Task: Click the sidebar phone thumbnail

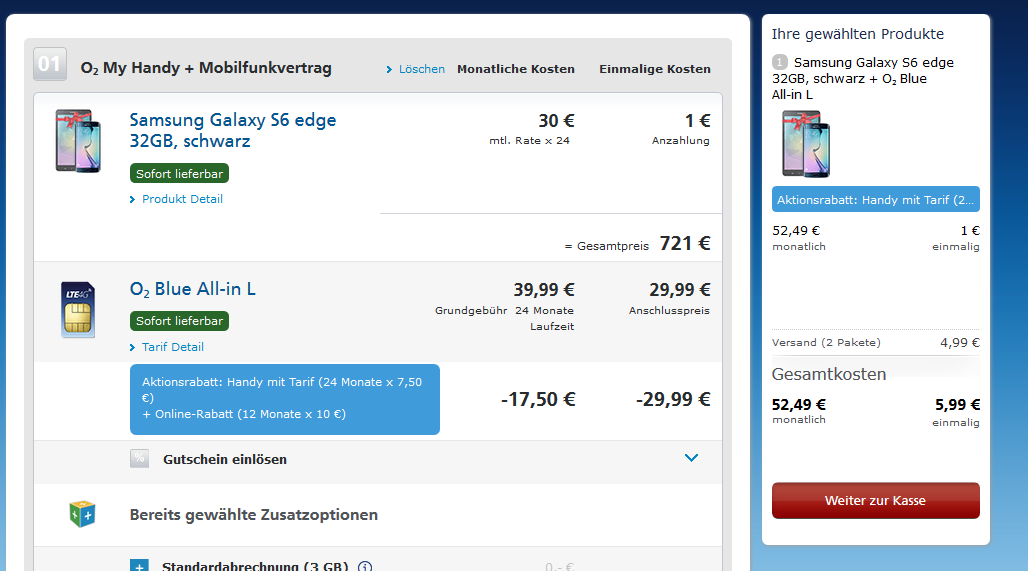Action: (806, 144)
